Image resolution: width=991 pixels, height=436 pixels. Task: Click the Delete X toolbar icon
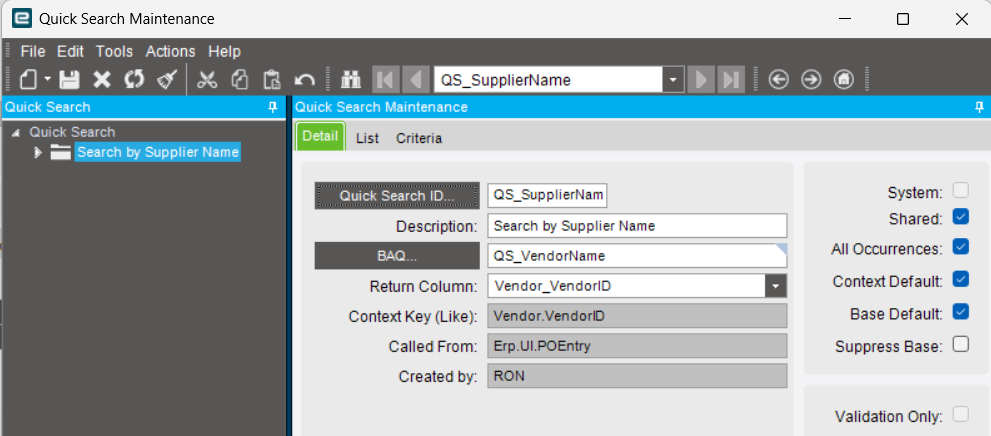[102, 80]
